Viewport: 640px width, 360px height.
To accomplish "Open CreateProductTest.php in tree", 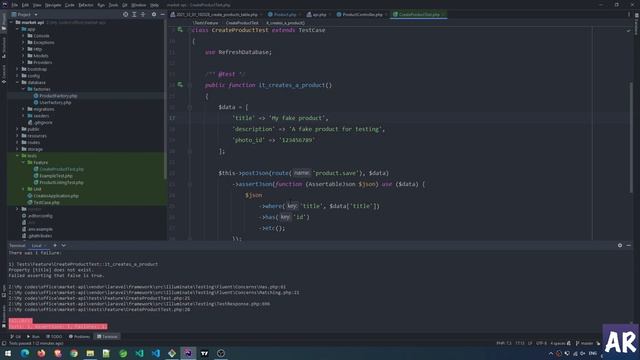I will pyautogui.click(x=61, y=169).
